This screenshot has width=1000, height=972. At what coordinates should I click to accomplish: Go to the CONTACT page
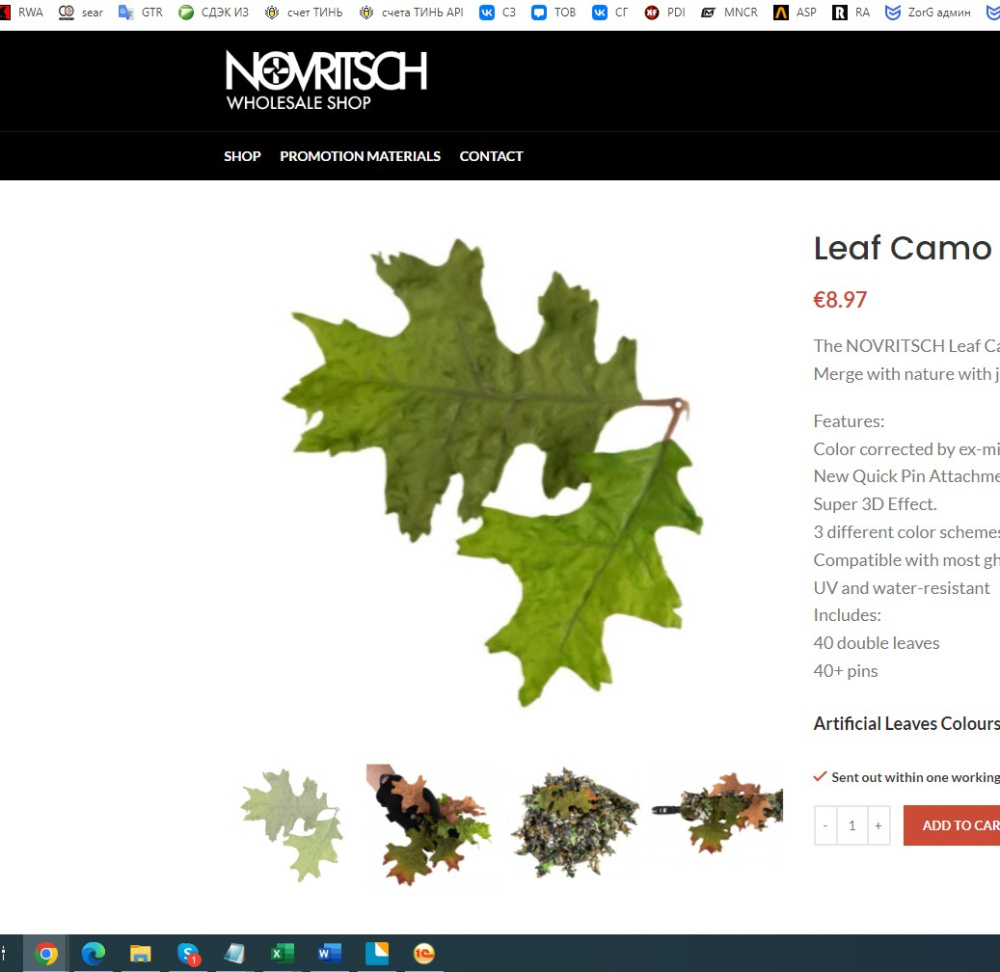click(491, 156)
